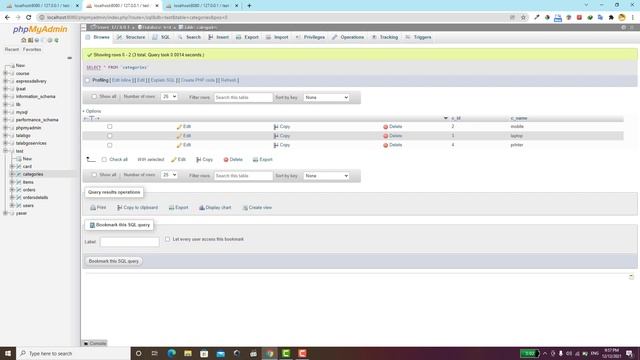
Task: Open the Console bar
Action: pos(95,343)
